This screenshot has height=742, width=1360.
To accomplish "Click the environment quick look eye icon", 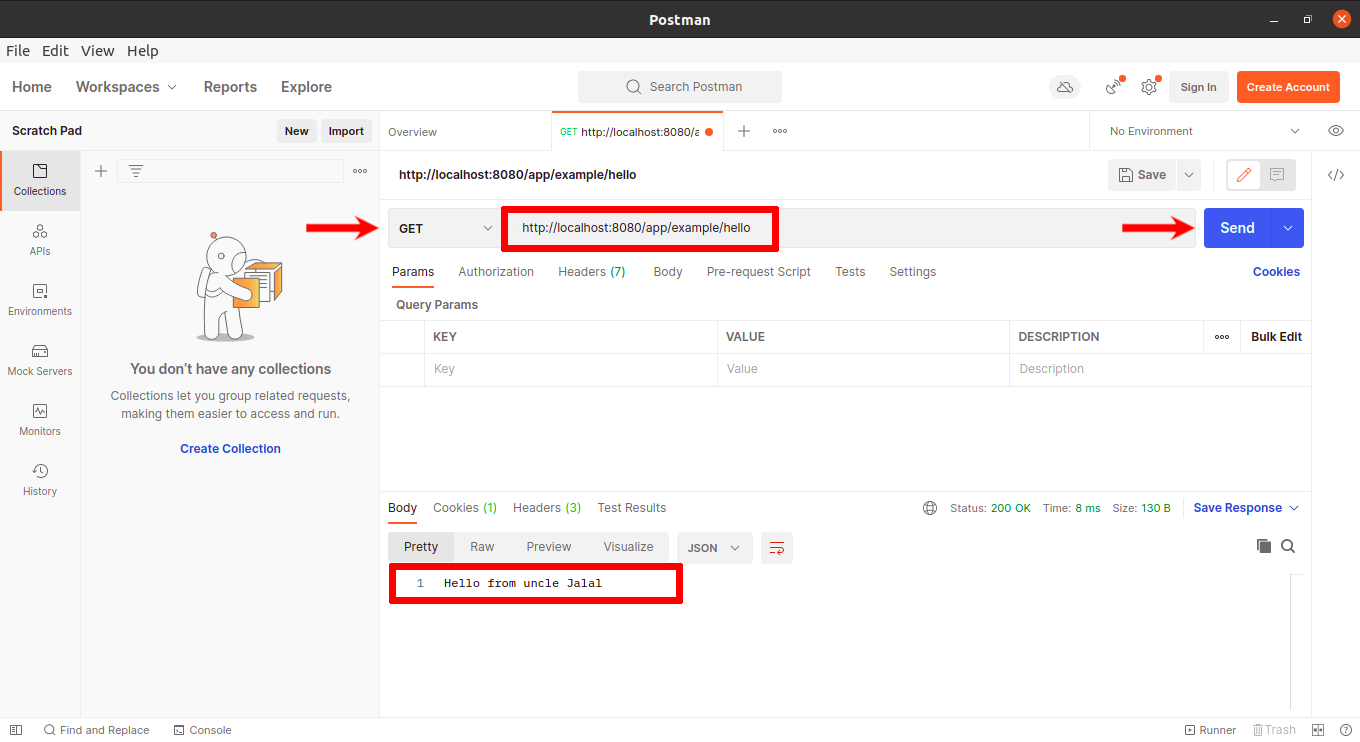I will point(1335,131).
